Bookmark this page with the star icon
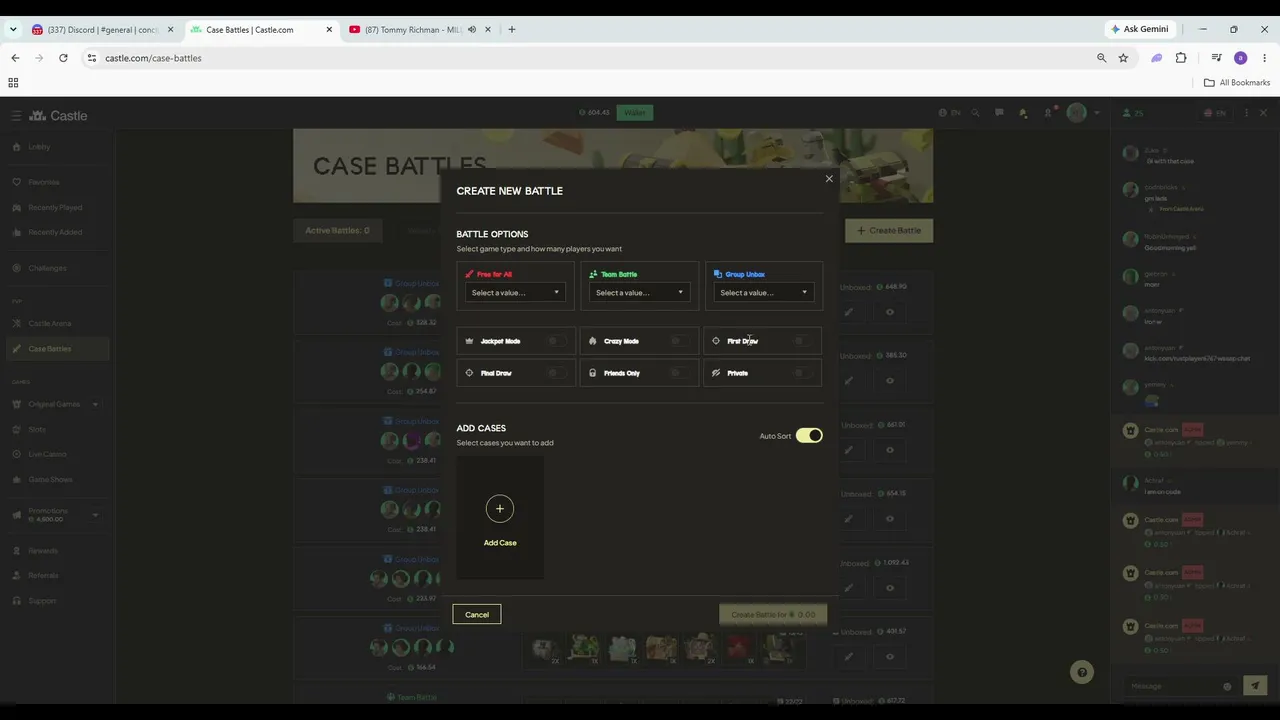The width and height of the screenshot is (1280, 720). click(1123, 58)
